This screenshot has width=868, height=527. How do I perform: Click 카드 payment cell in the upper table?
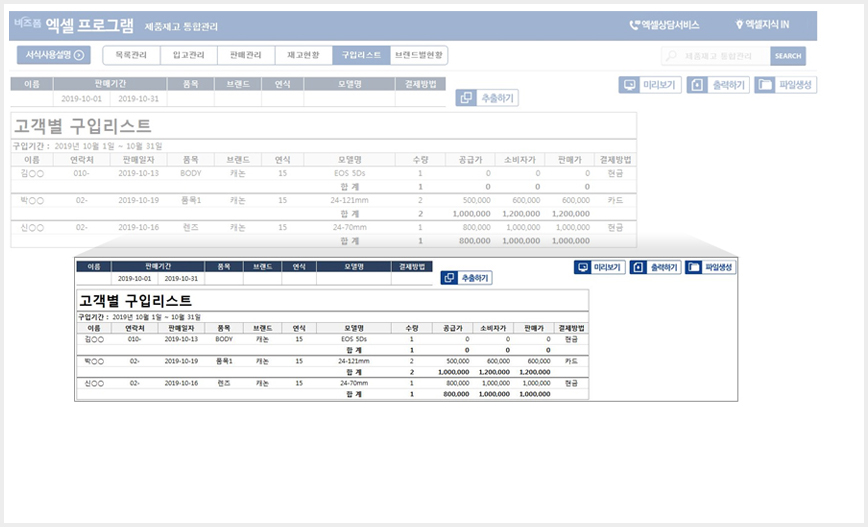tap(615, 200)
